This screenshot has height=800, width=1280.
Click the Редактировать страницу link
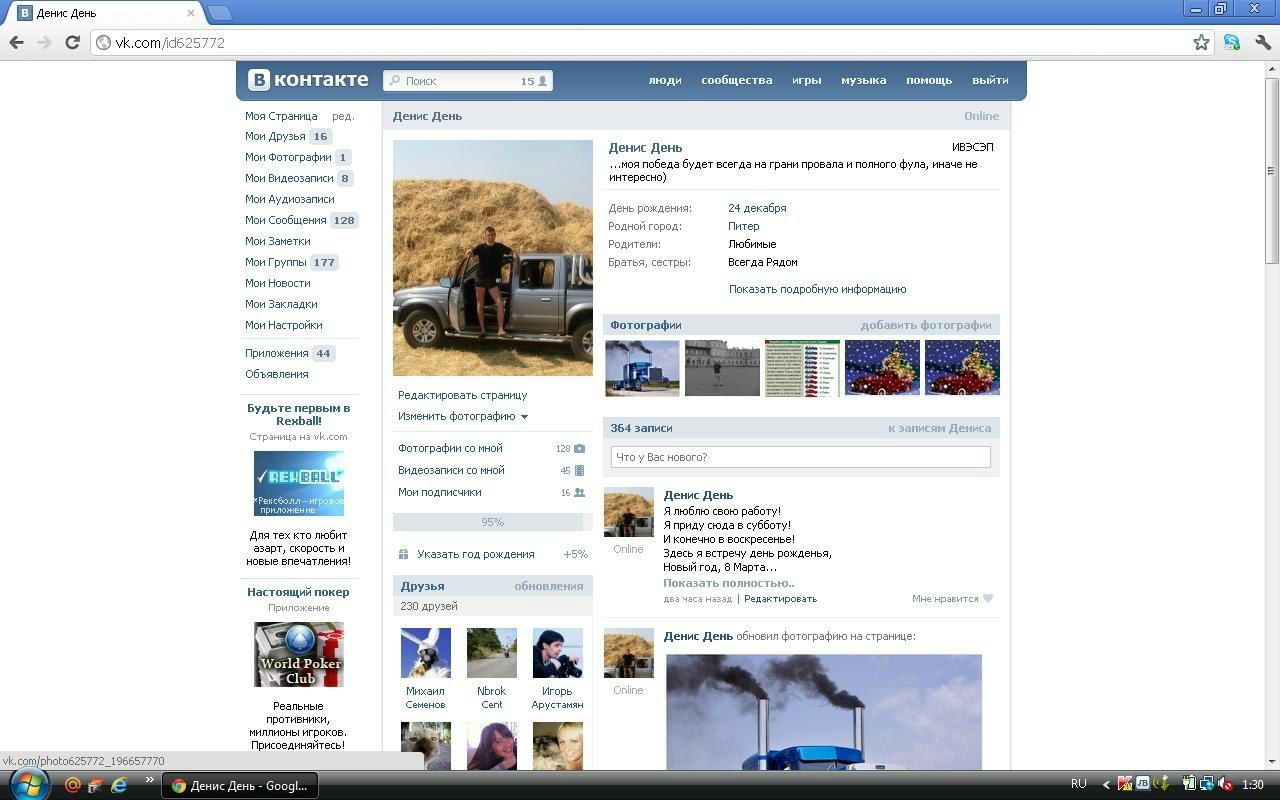[x=462, y=395]
